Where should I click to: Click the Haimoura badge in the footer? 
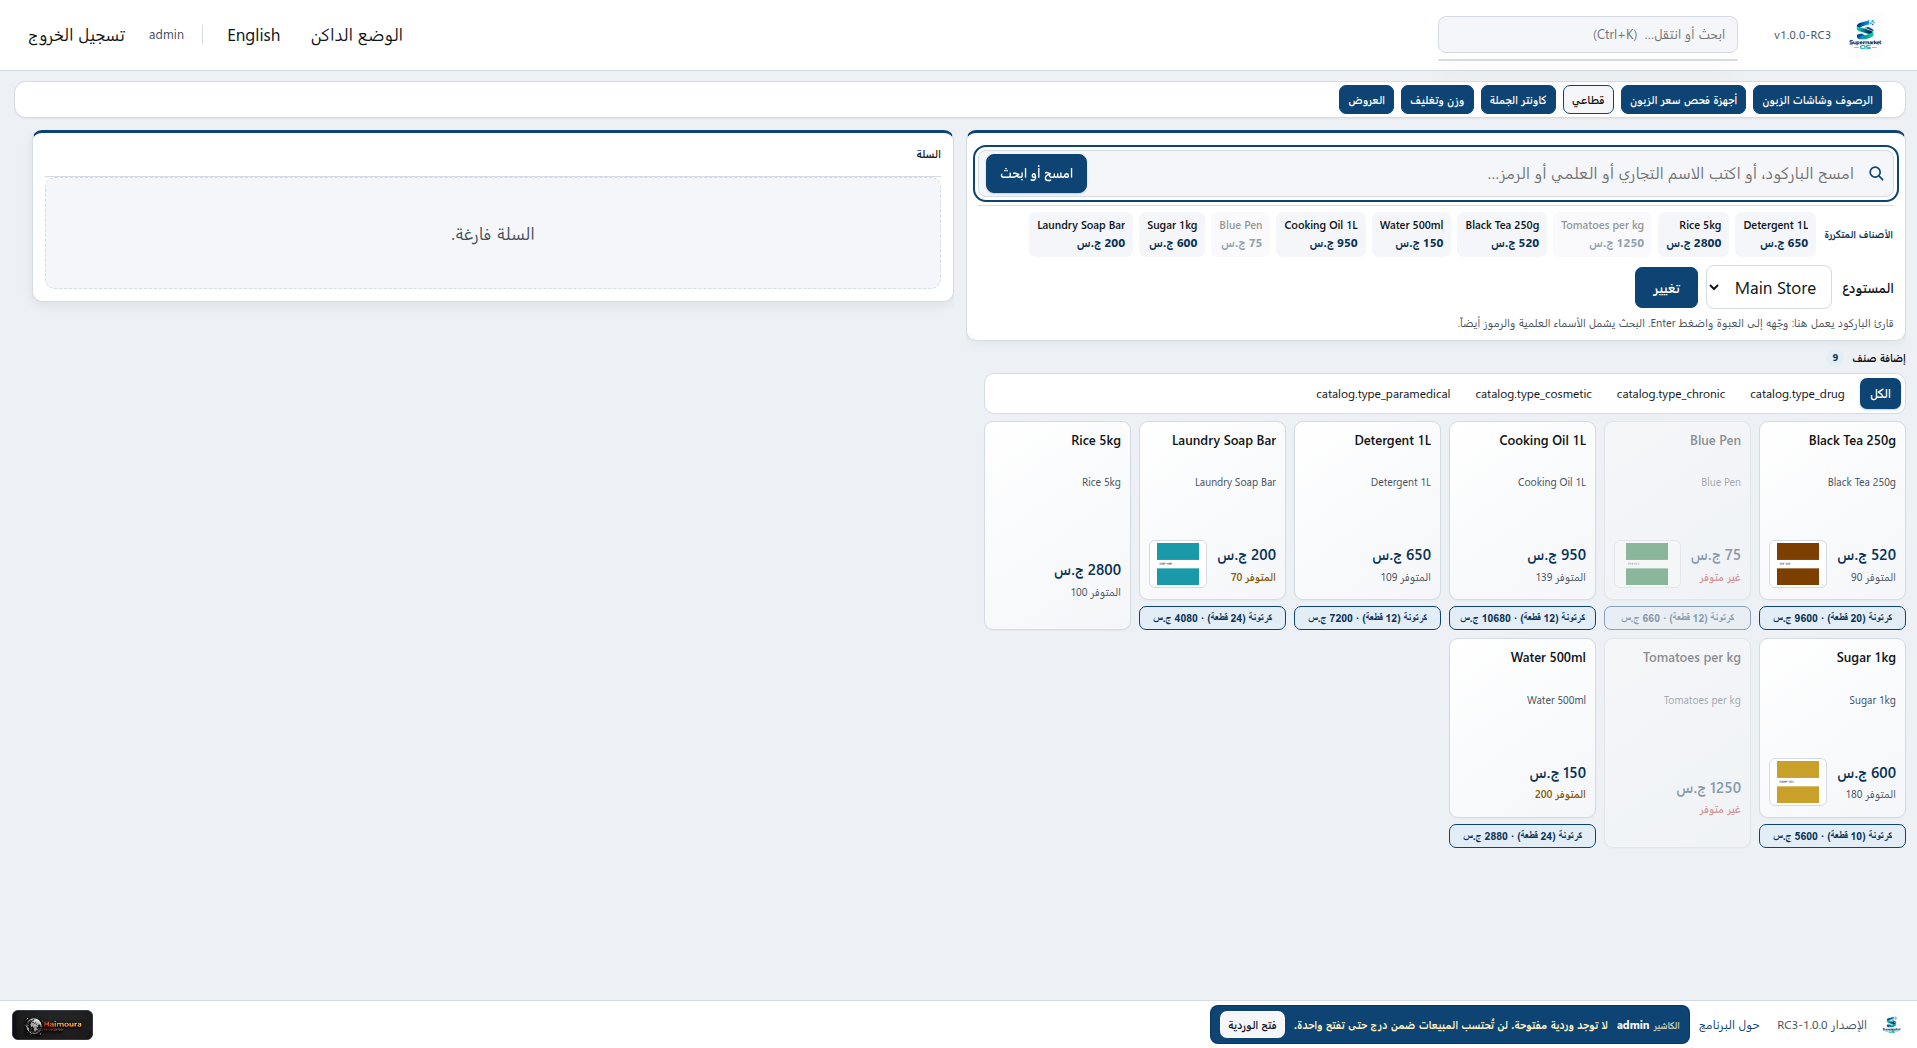(52, 1025)
